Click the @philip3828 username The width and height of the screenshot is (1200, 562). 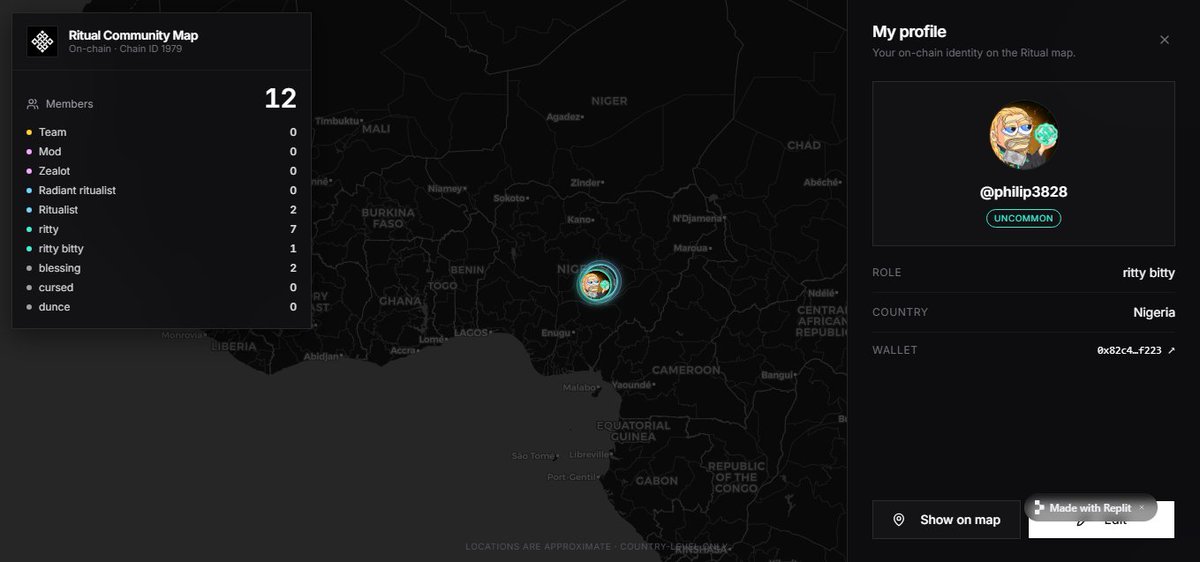click(x=1024, y=191)
